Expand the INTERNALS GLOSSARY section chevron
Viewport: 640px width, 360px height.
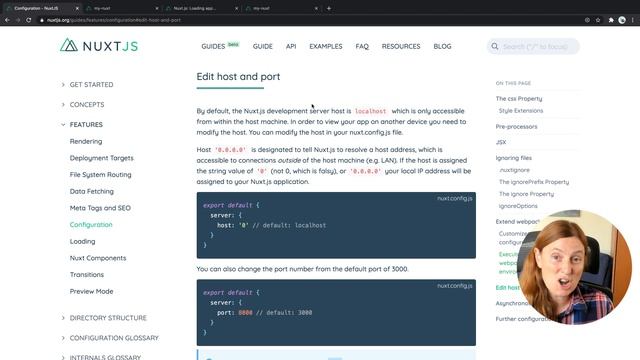(x=63, y=357)
